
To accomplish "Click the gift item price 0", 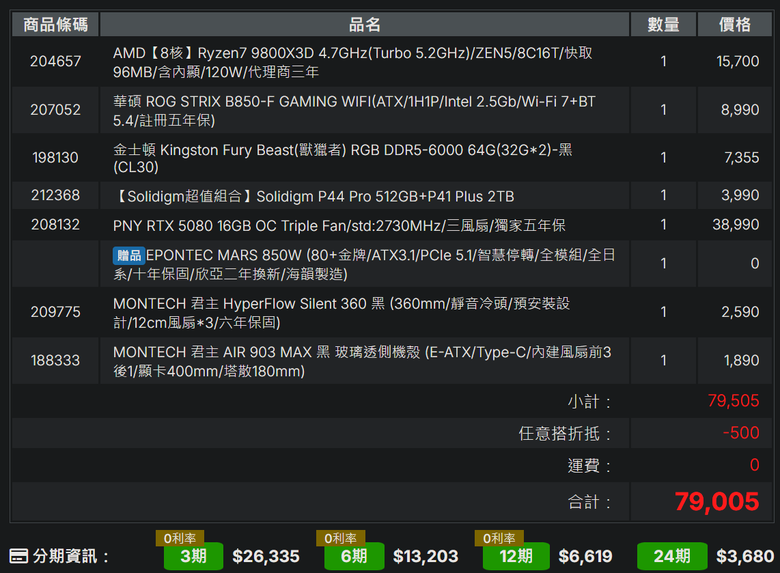I will [x=755, y=263].
